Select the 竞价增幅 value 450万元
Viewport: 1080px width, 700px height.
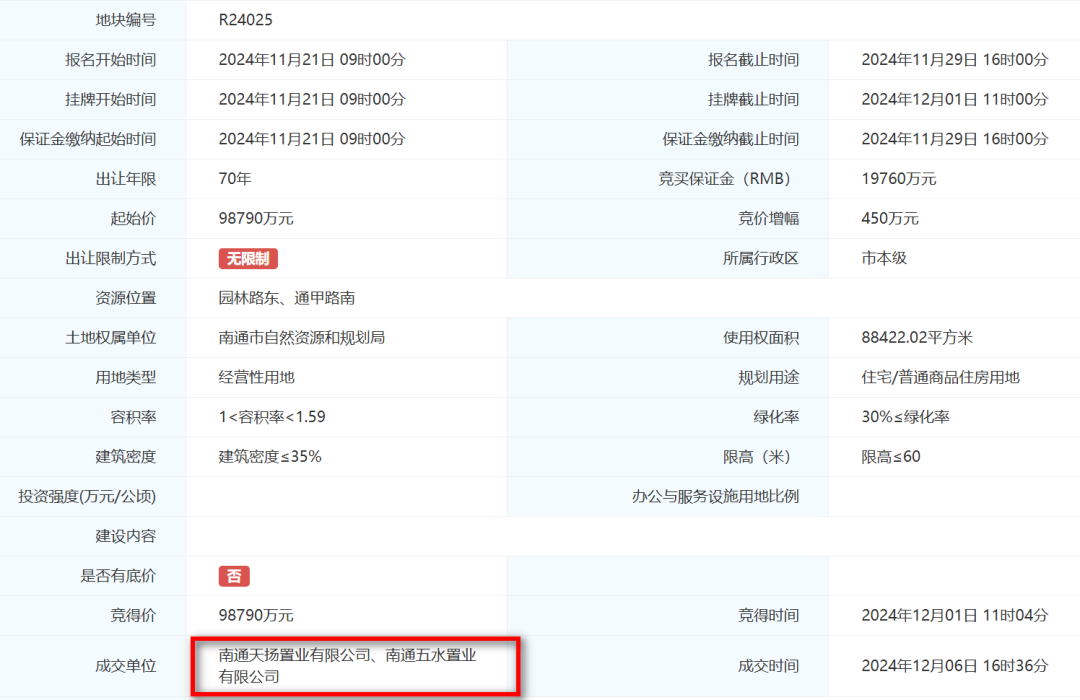(x=889, y=218)
